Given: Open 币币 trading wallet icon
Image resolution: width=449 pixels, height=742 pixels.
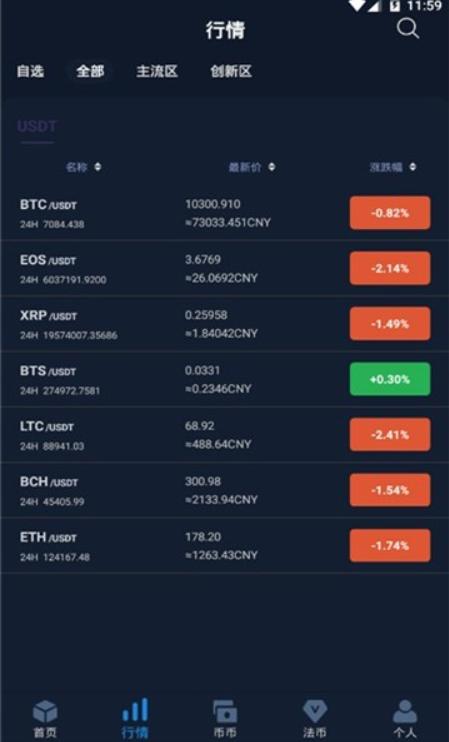Looking at the screenshot, I should (225, 711).
